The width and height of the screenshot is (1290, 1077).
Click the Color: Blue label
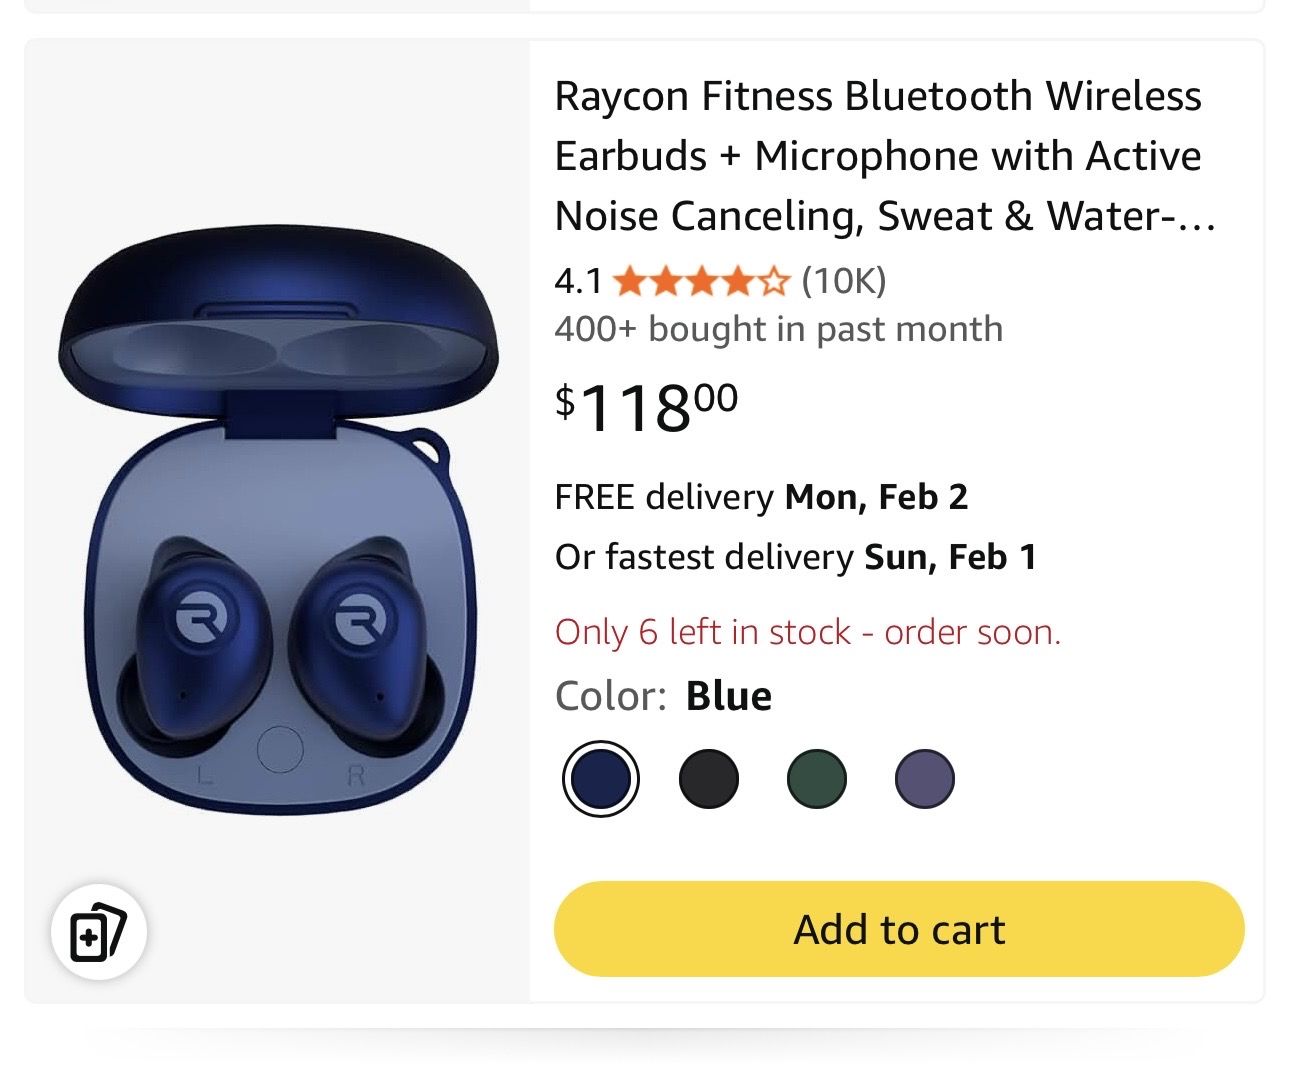coord(663,696)
